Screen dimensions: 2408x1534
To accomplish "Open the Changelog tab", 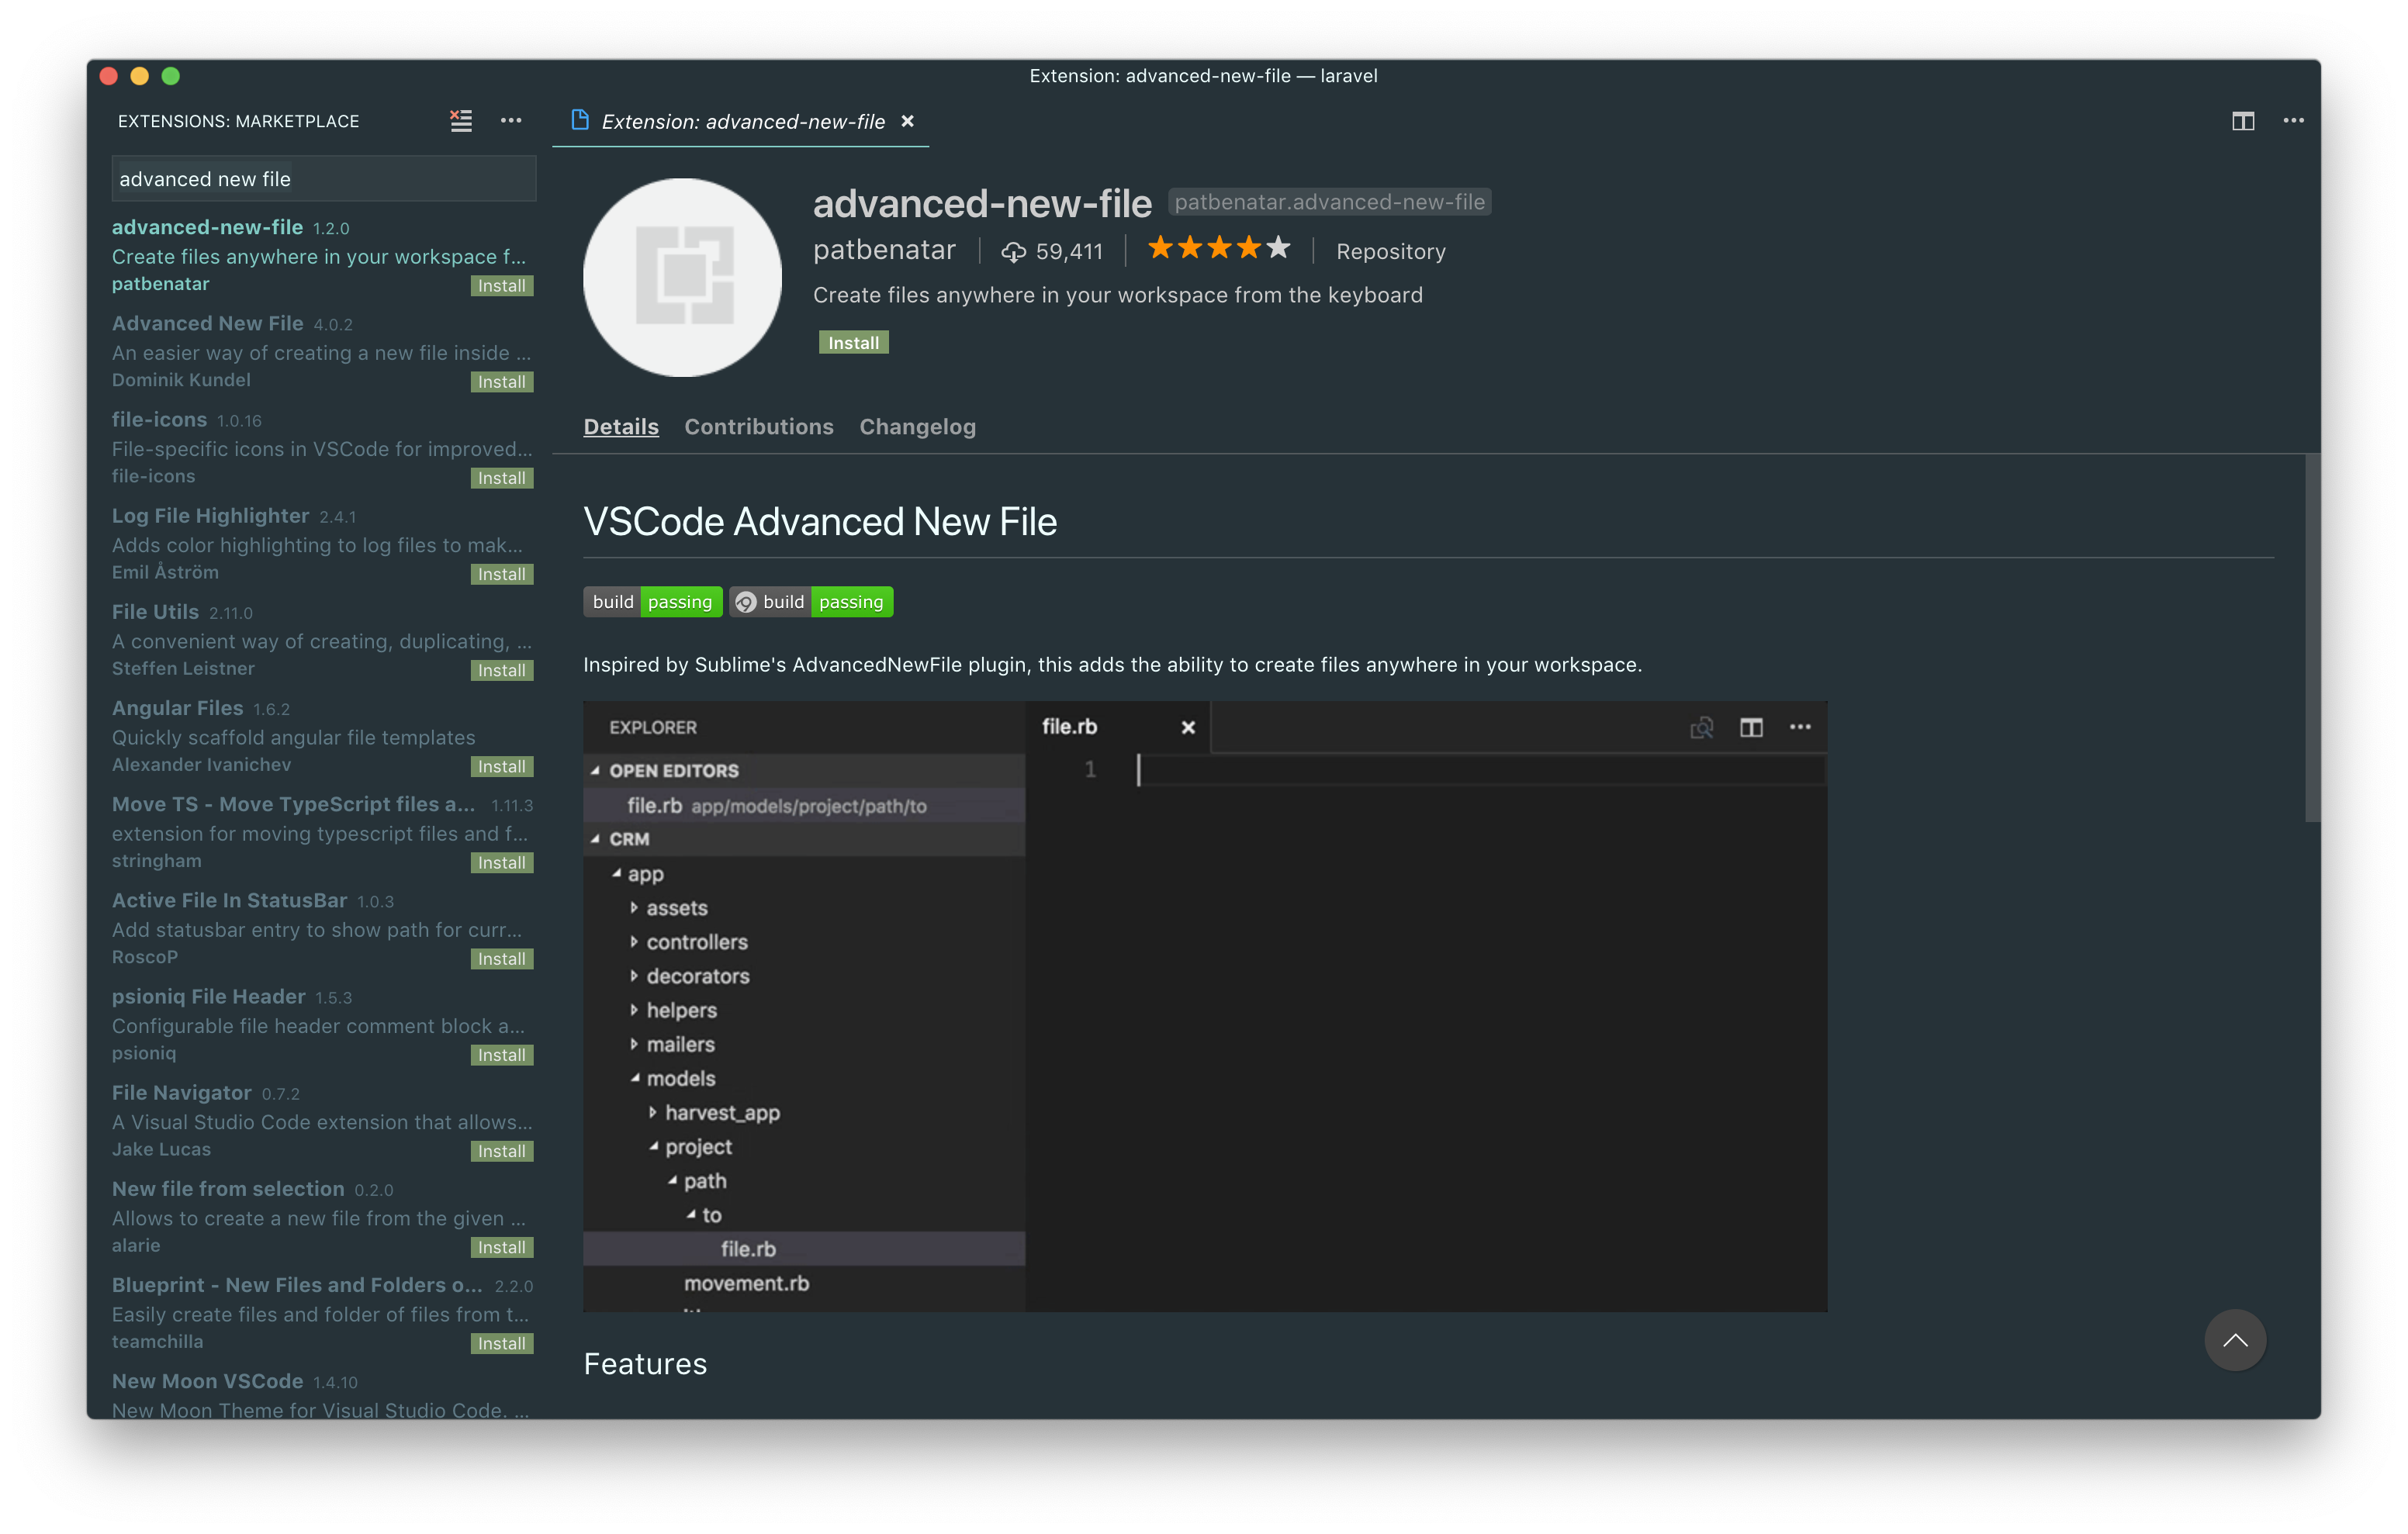I will pyautogui.click(x=917, y=427).
